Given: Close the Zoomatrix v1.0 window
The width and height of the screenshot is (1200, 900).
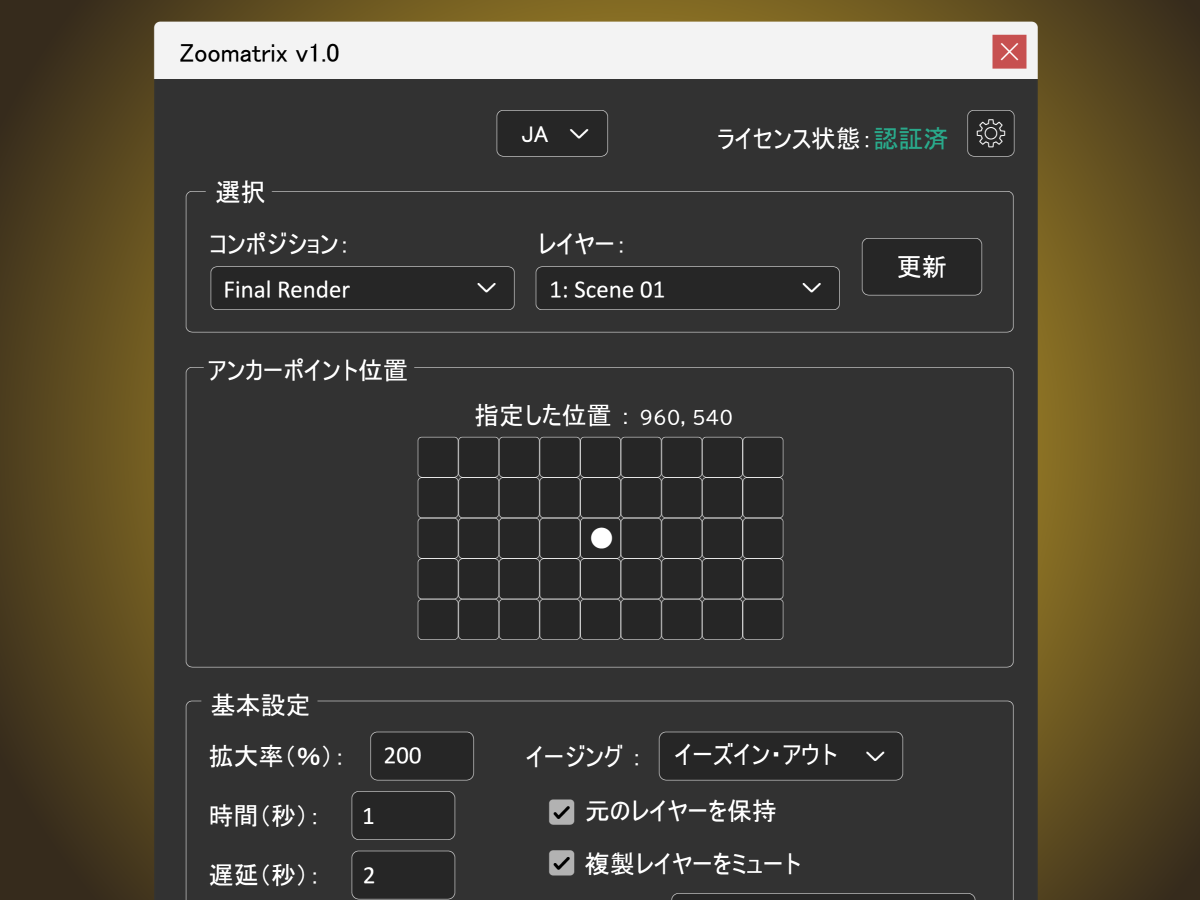Looking at the screenshot, I should [1009, 52].
